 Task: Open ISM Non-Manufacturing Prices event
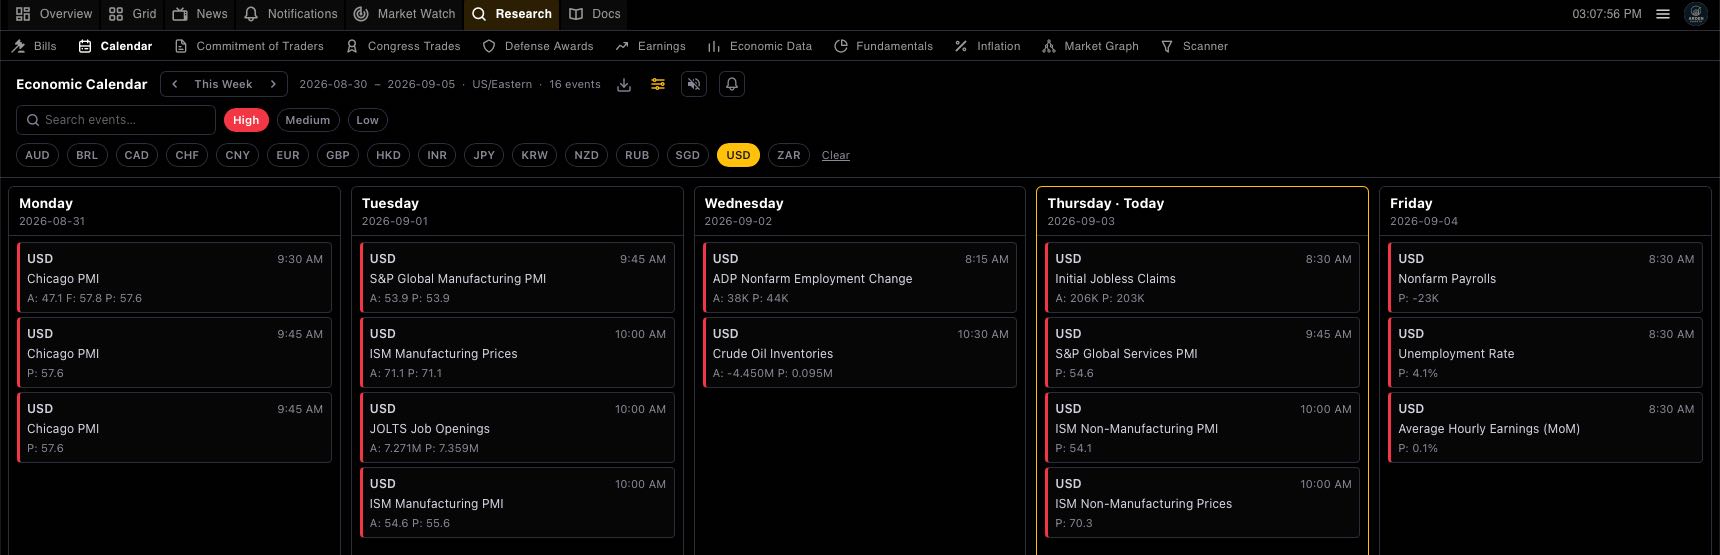(1203, 503)
